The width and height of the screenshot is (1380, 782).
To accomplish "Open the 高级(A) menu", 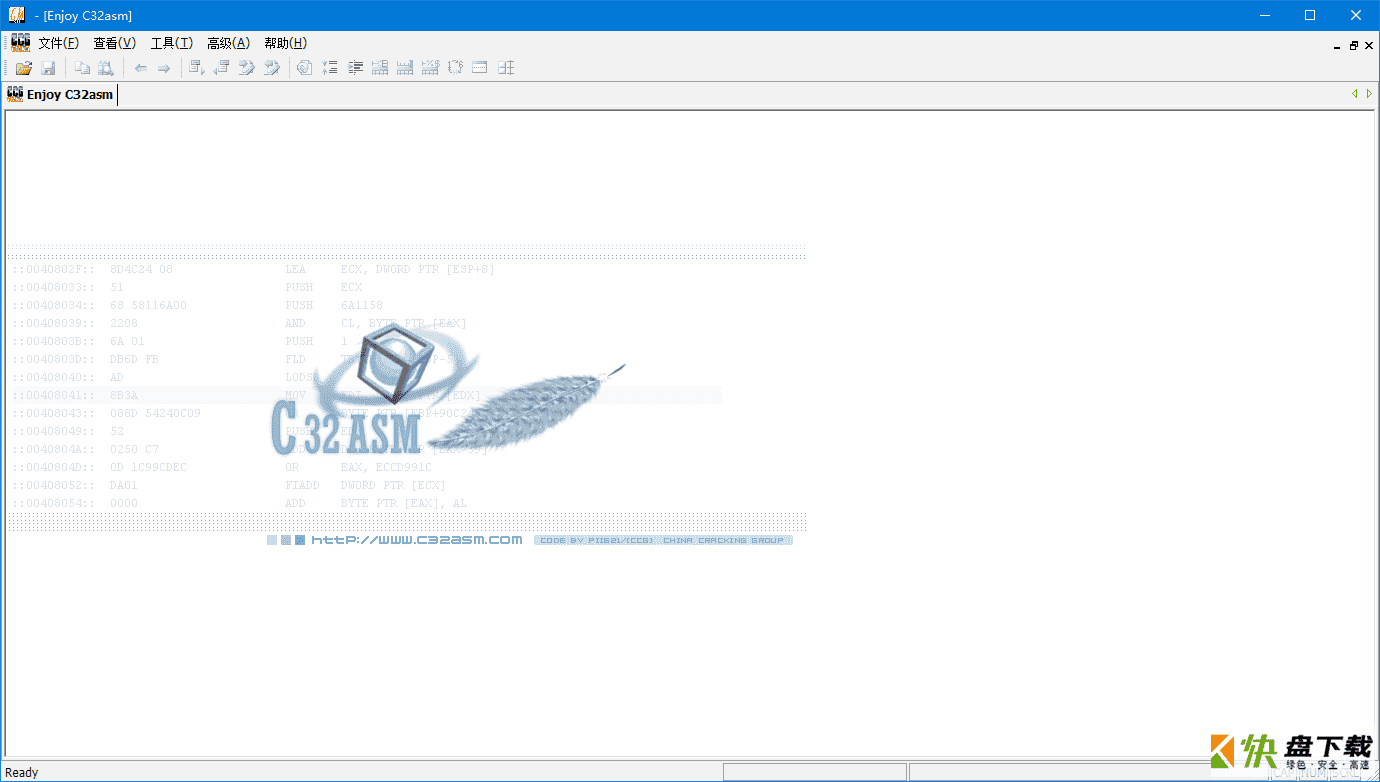I will point(229,43).
